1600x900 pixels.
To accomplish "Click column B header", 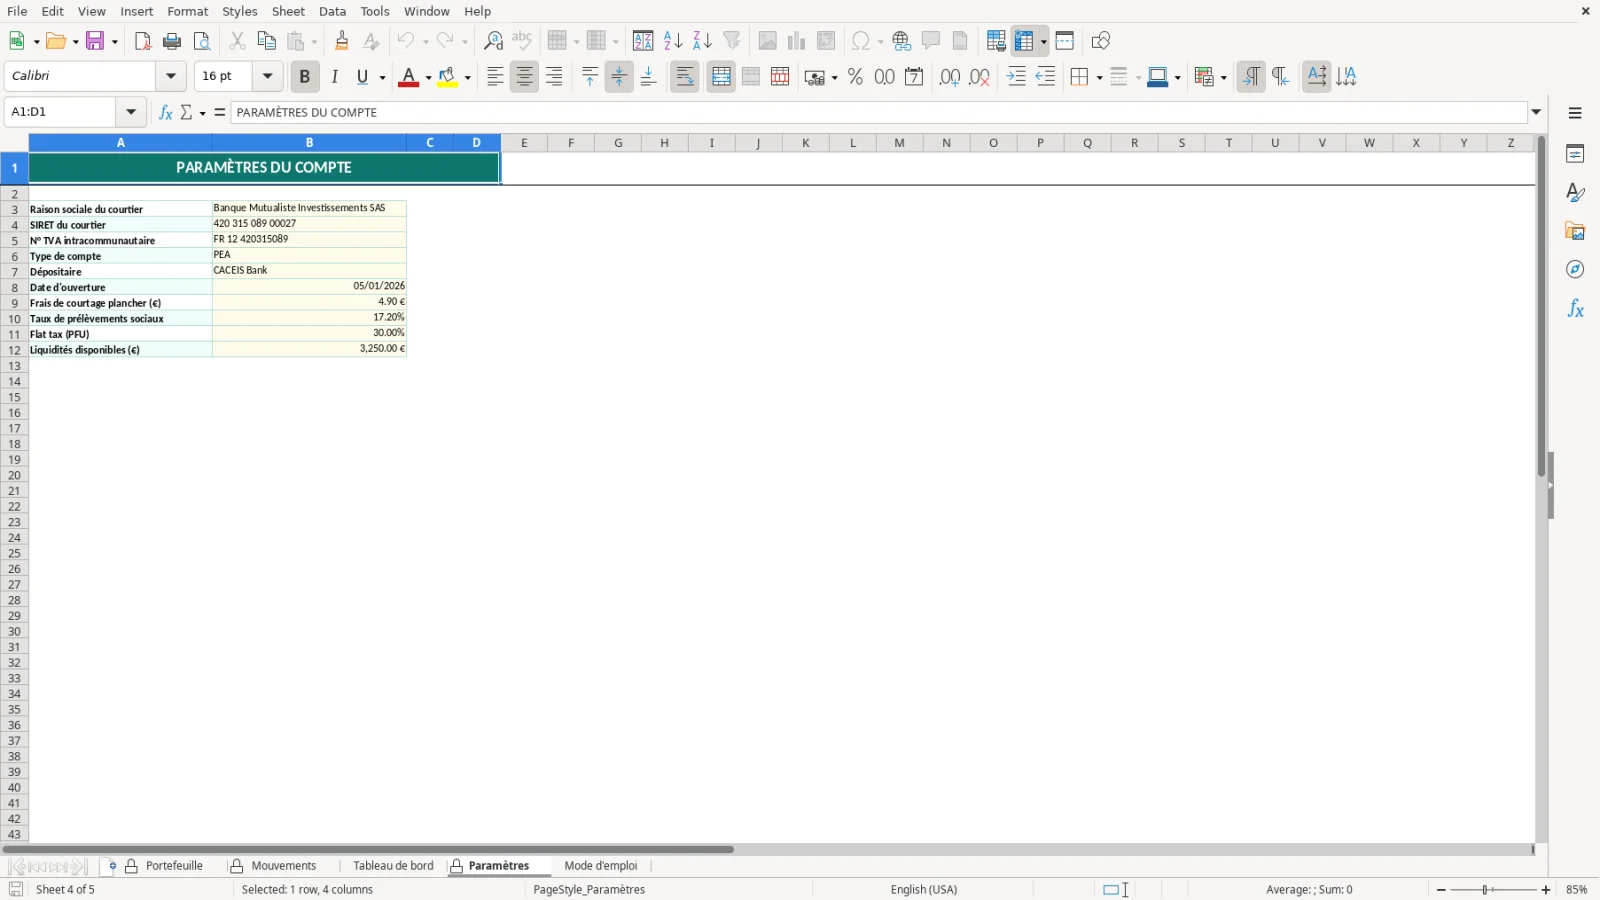I will coord(309,143).
